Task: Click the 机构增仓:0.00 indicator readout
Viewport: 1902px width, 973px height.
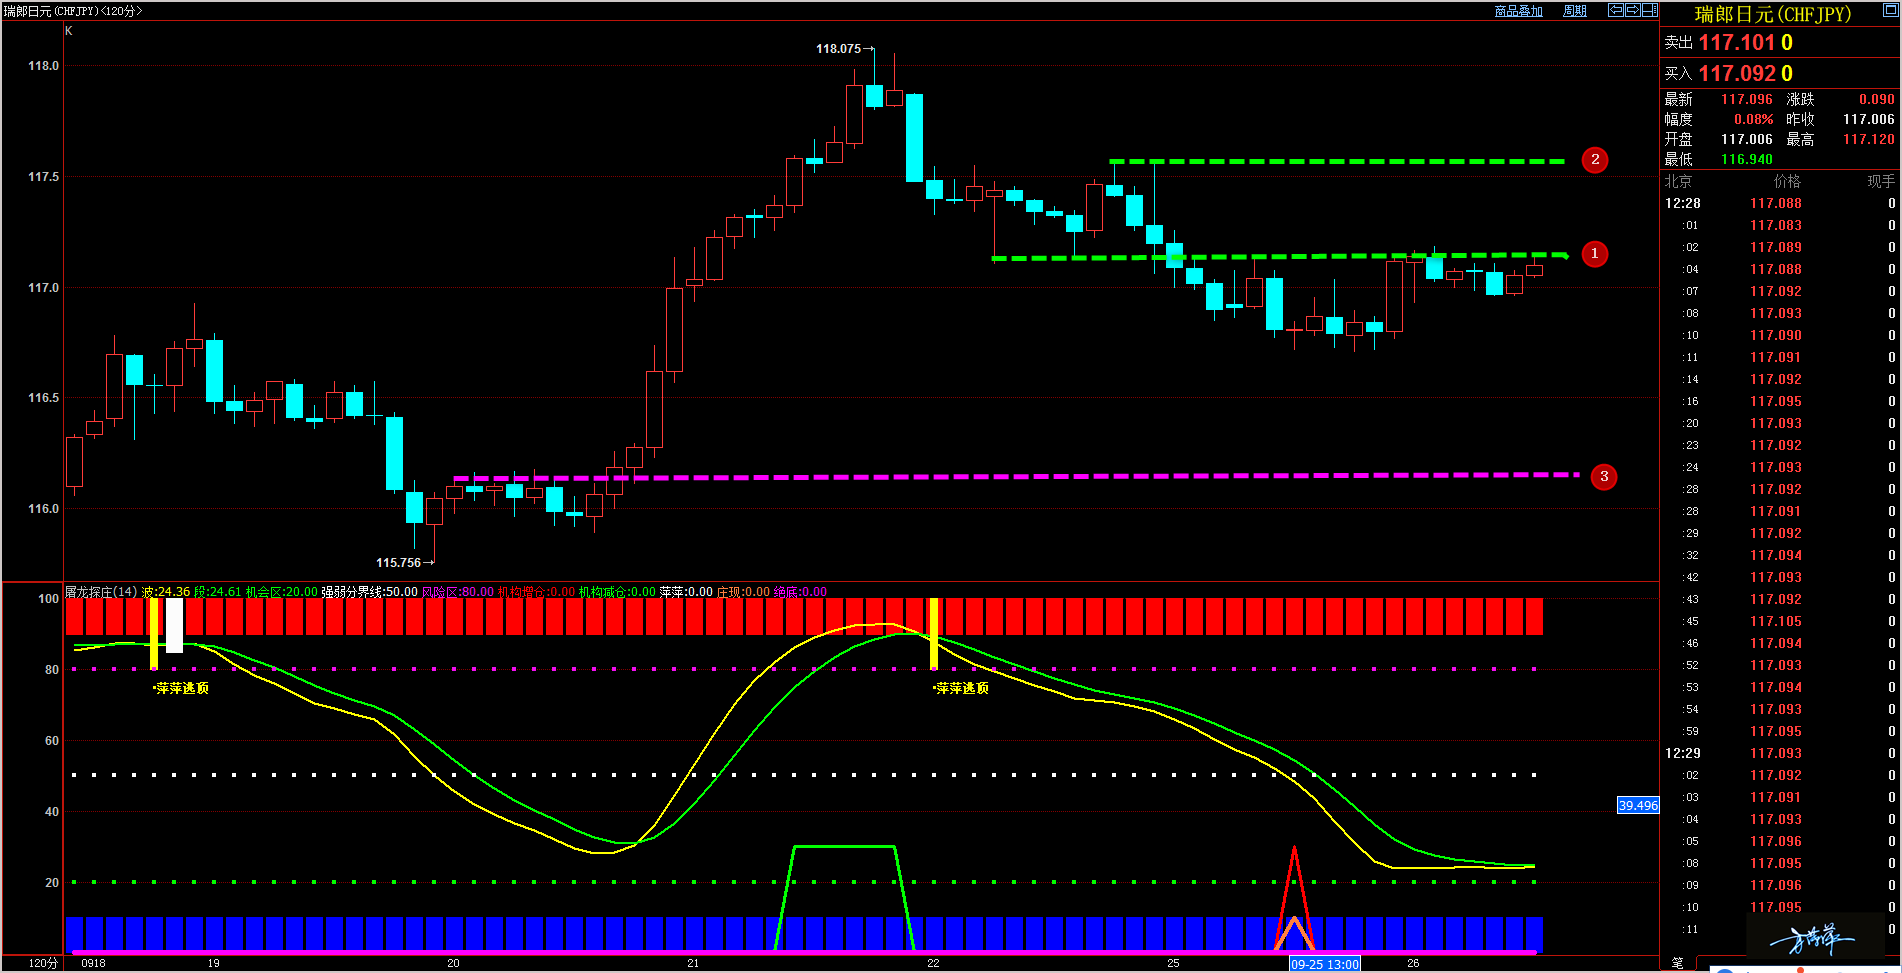Action: coord(536,592)
